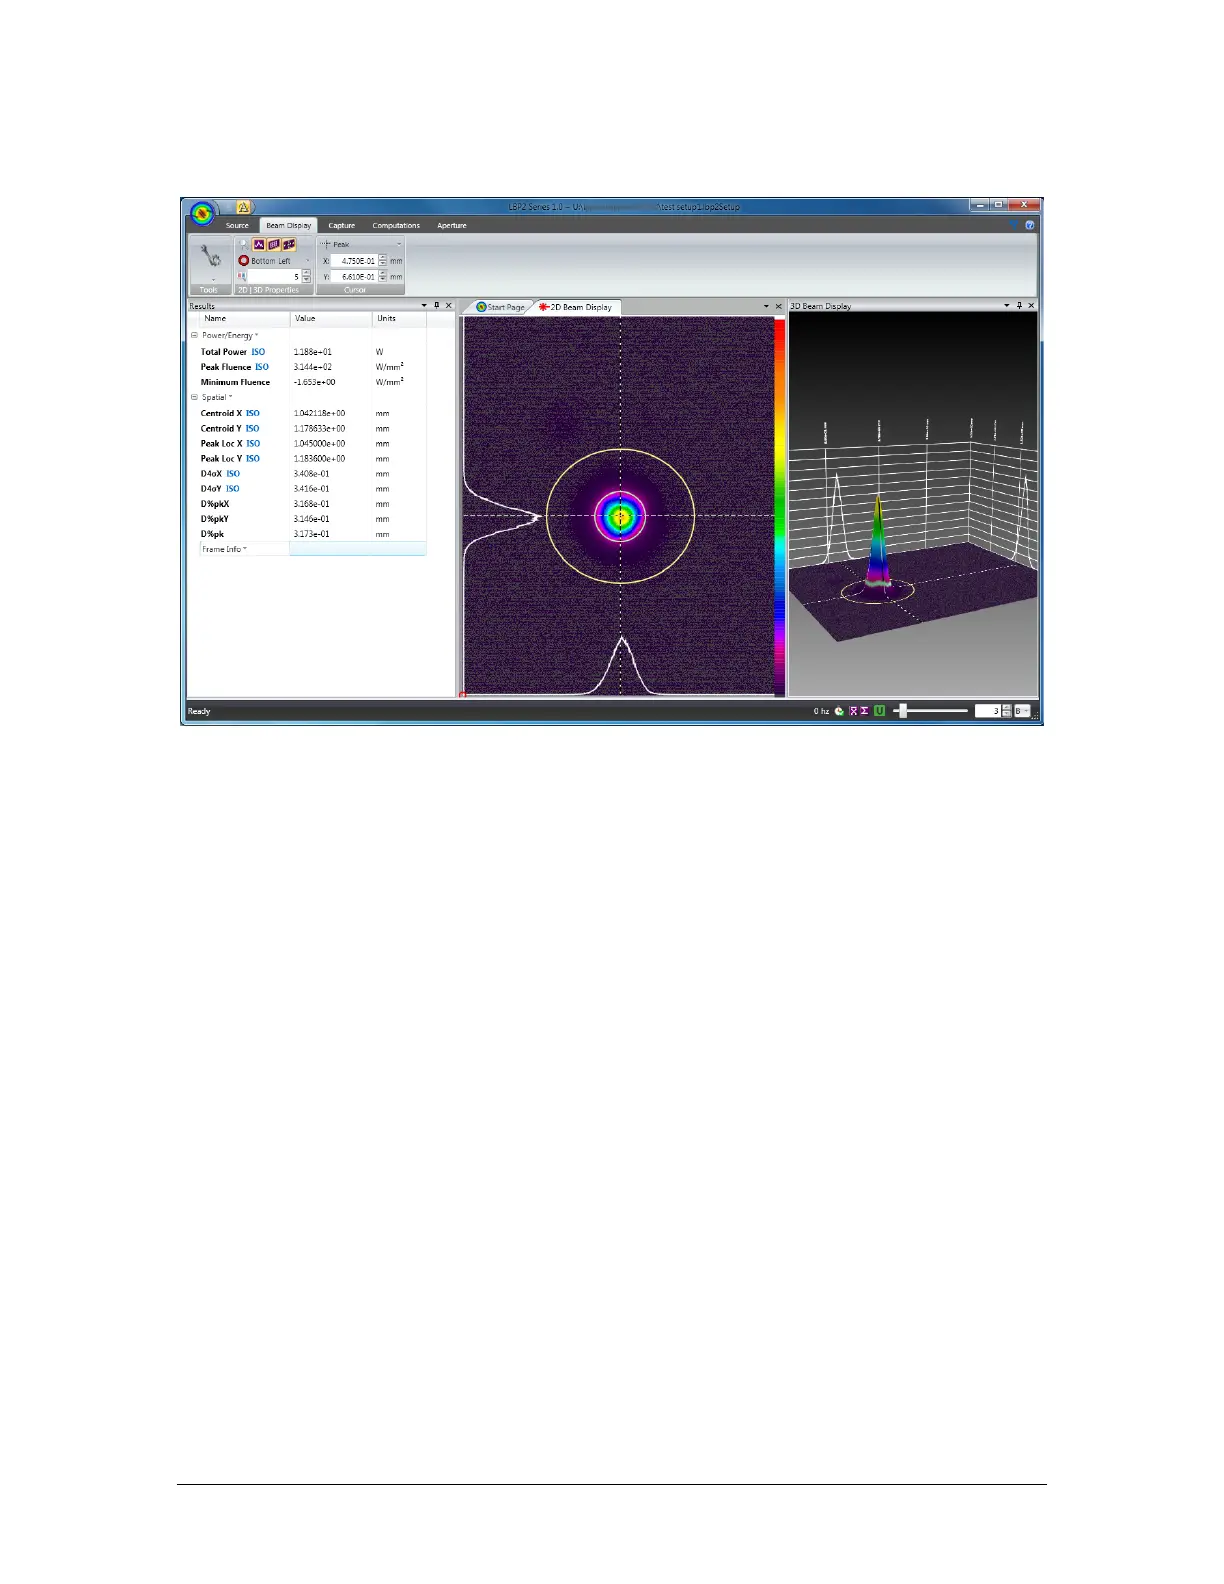Click the status bar clock icon
This screenshot has width=1224, height=1584.
tap(839, 711)
